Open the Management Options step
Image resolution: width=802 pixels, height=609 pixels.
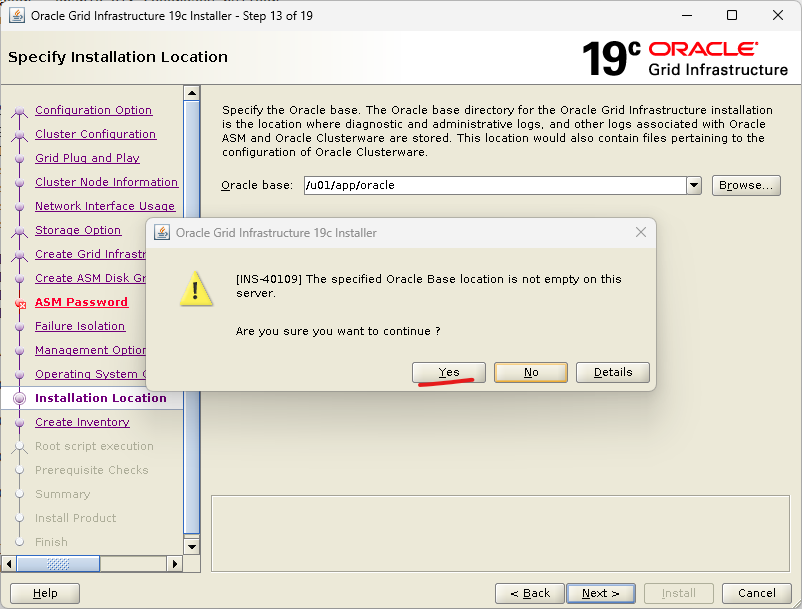point(91,350)
